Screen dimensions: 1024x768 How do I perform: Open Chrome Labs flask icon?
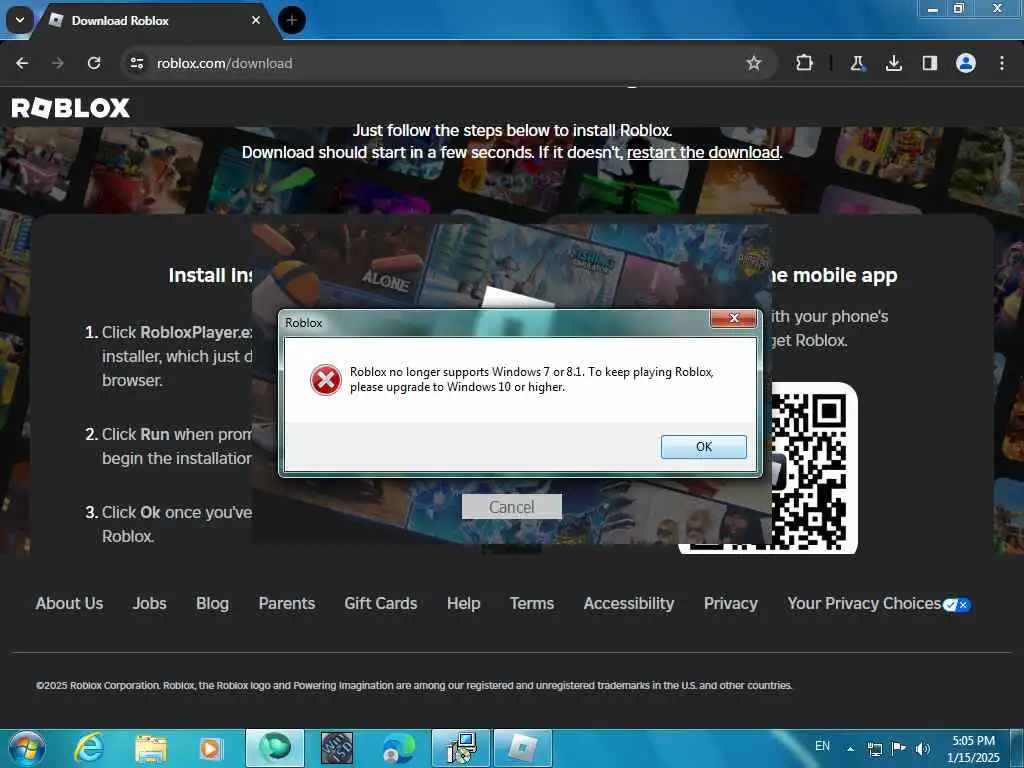click(x=857, y=63)
